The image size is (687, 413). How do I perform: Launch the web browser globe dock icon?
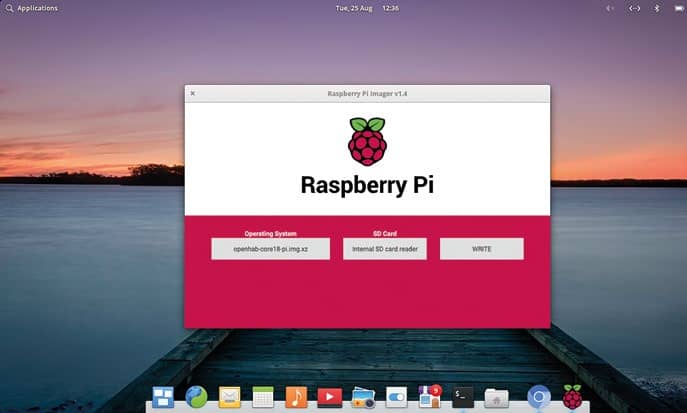pos(196,397)
